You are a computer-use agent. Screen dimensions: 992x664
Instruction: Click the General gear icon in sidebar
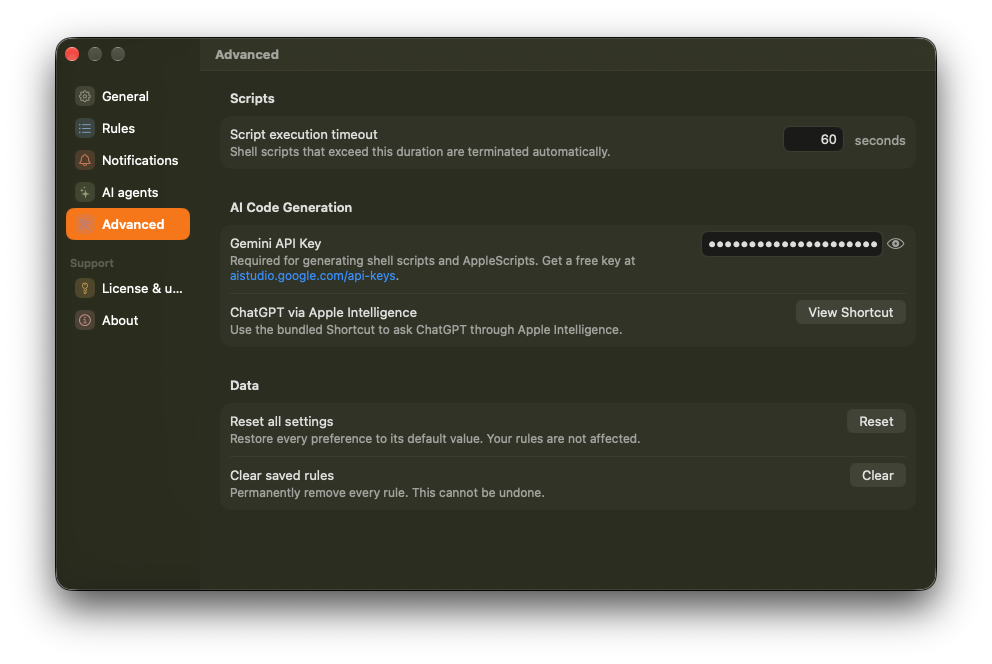point(85,96)
